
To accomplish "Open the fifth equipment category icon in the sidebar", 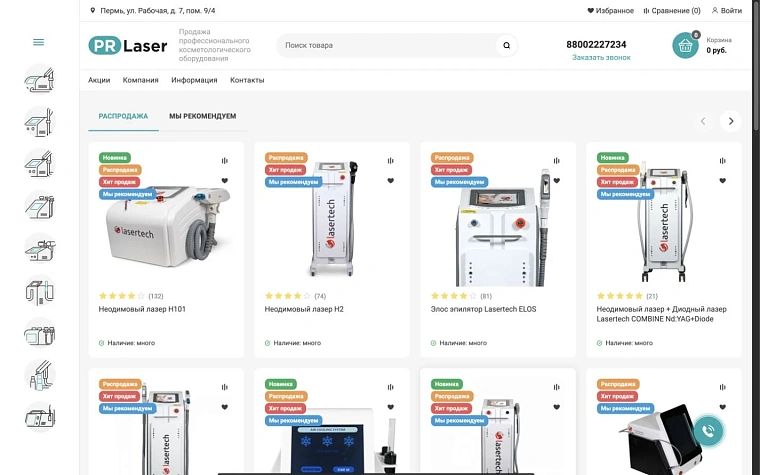I will (x=40, y=248).
